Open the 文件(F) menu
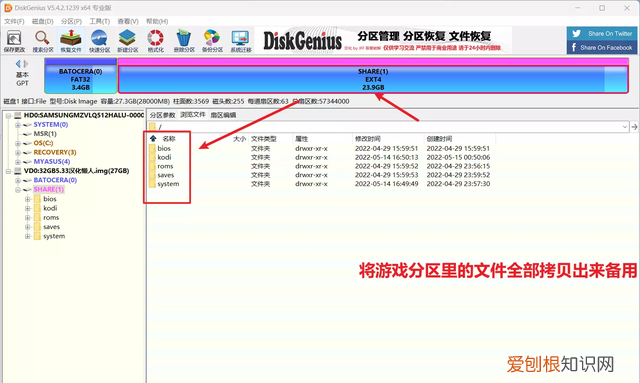This screenshot has height=383, width=640. [x=14, y=21]
